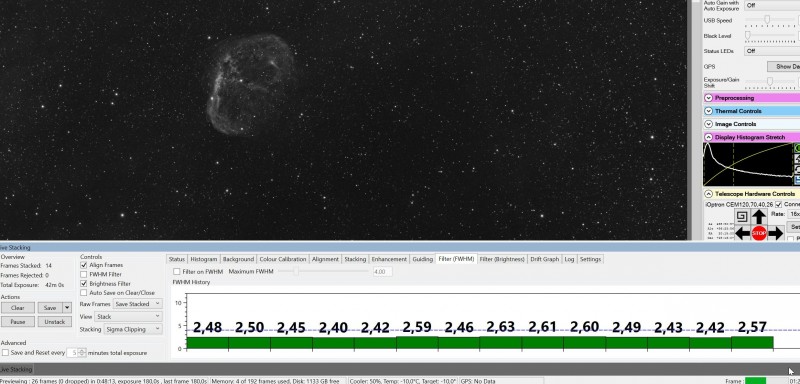Switch to the Alignment tab
The width and height of the screenshot is (800, 384).
(x=325, y=259)
